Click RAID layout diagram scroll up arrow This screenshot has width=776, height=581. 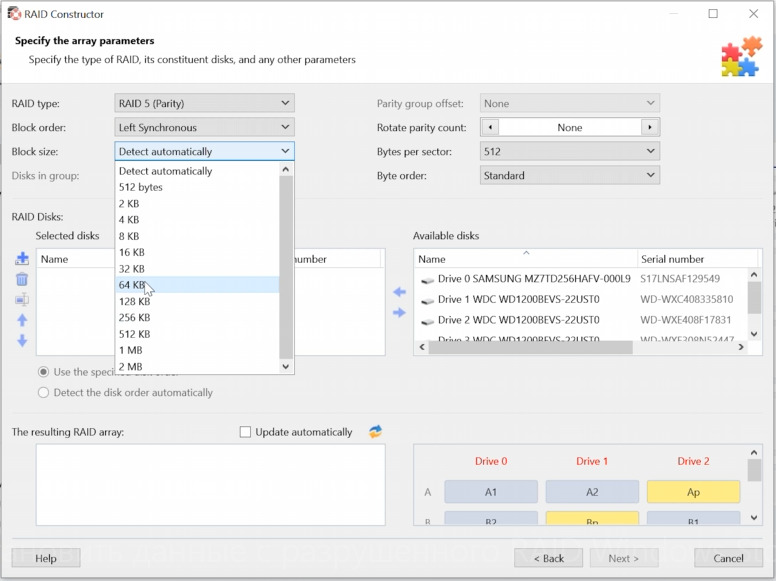point(754,452)
